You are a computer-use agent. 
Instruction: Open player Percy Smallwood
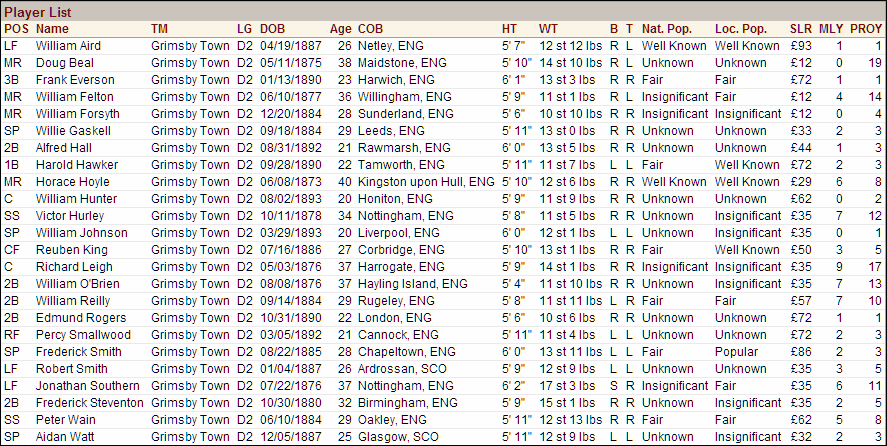pos(83,334)
